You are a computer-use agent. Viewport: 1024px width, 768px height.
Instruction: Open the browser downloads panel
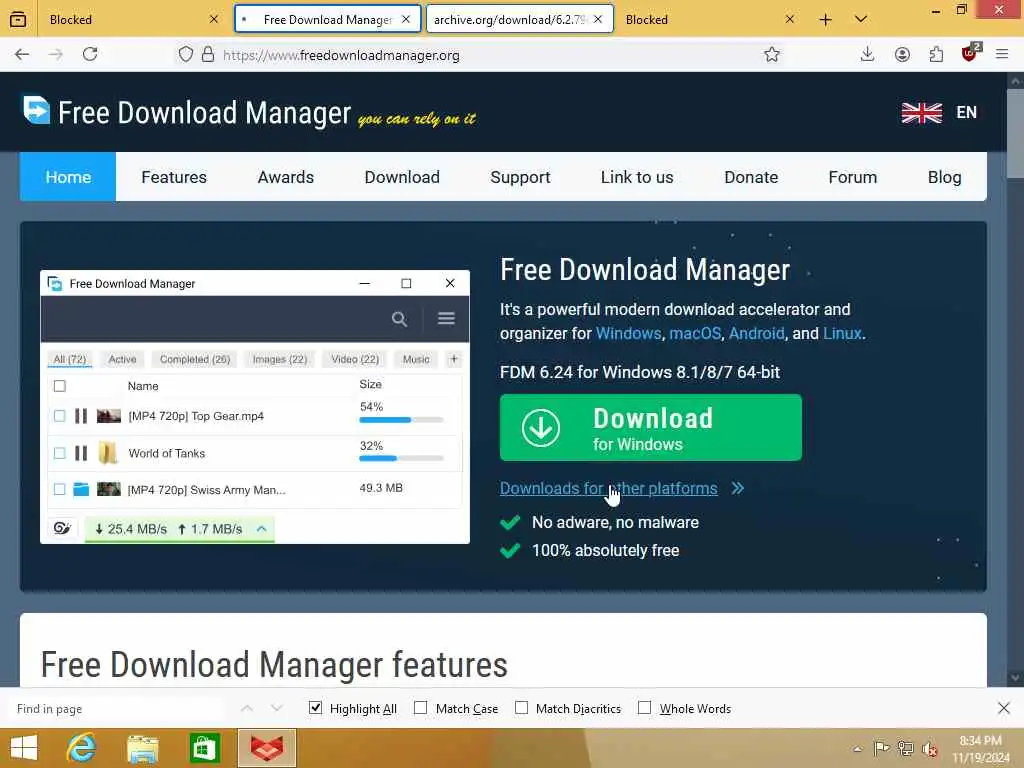(867, 55)
